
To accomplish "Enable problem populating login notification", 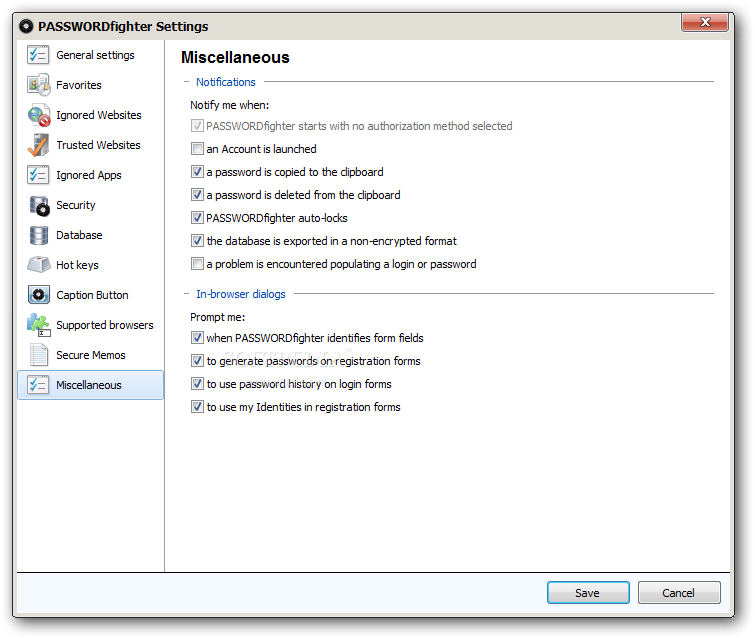I will (x=197, y=263).
